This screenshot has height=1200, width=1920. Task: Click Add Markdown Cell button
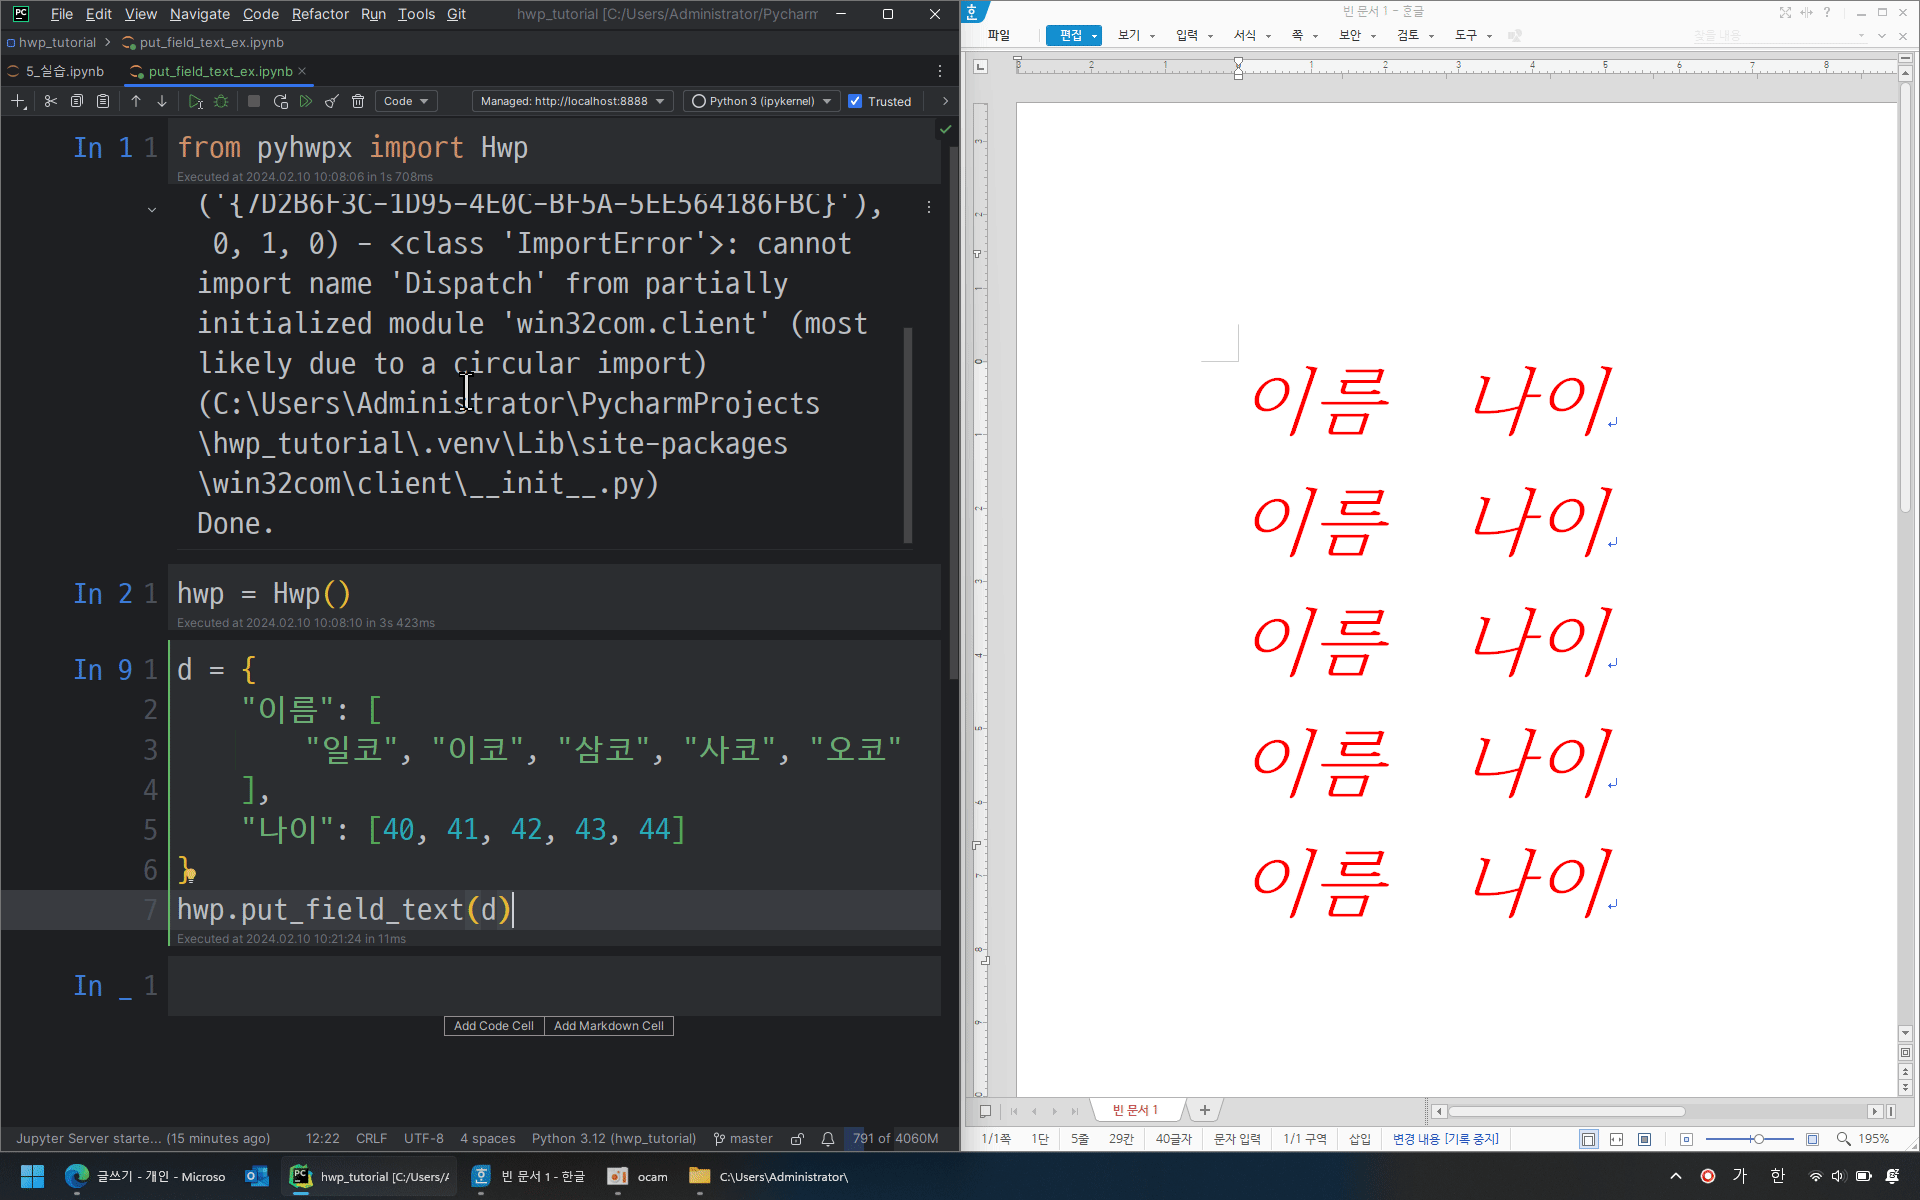(x=608, y=1026)
